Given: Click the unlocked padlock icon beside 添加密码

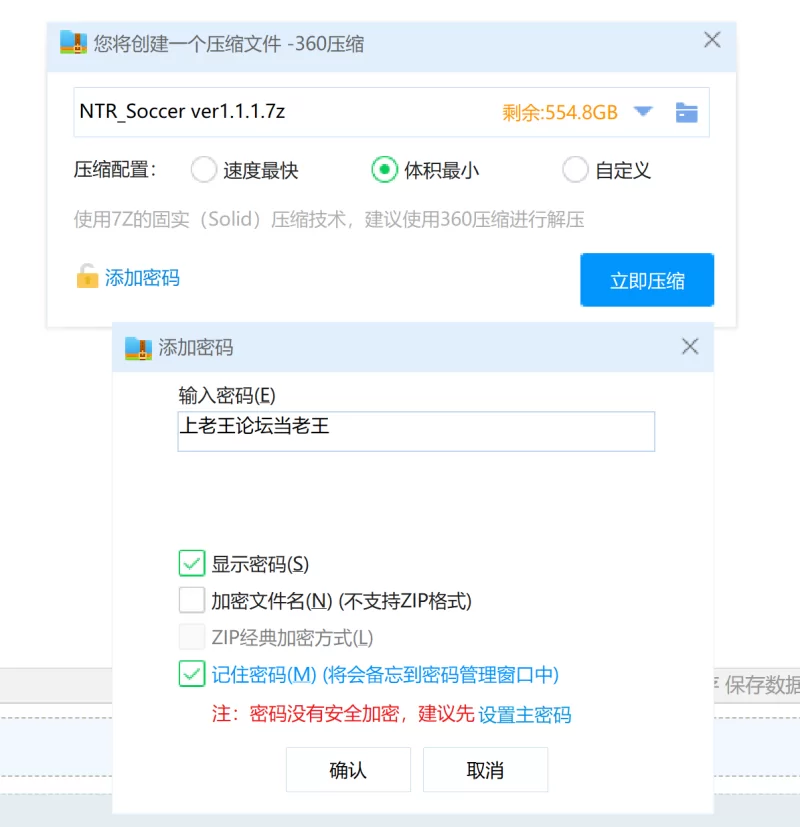Looking at the screenshot, I should coord(87,276).
